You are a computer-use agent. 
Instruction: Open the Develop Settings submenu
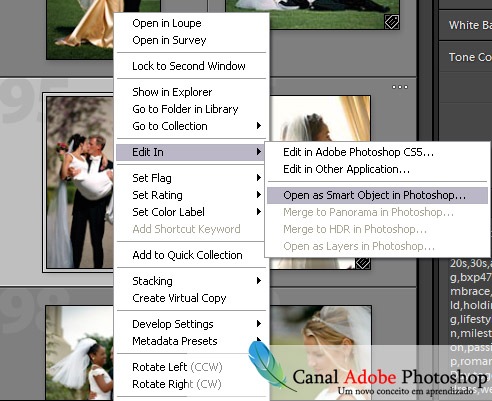tap(191, 324)
